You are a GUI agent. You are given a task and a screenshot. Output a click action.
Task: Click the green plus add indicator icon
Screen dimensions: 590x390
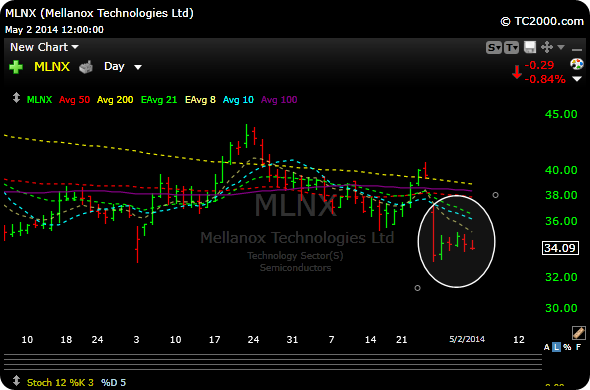coord(16,67)
